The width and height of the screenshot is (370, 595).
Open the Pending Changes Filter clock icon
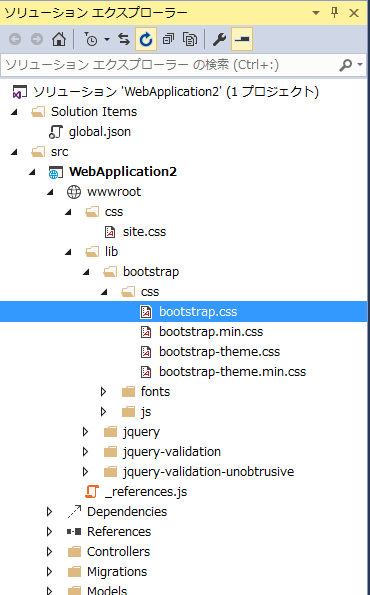pyautogui.click(x=91, y=39)
